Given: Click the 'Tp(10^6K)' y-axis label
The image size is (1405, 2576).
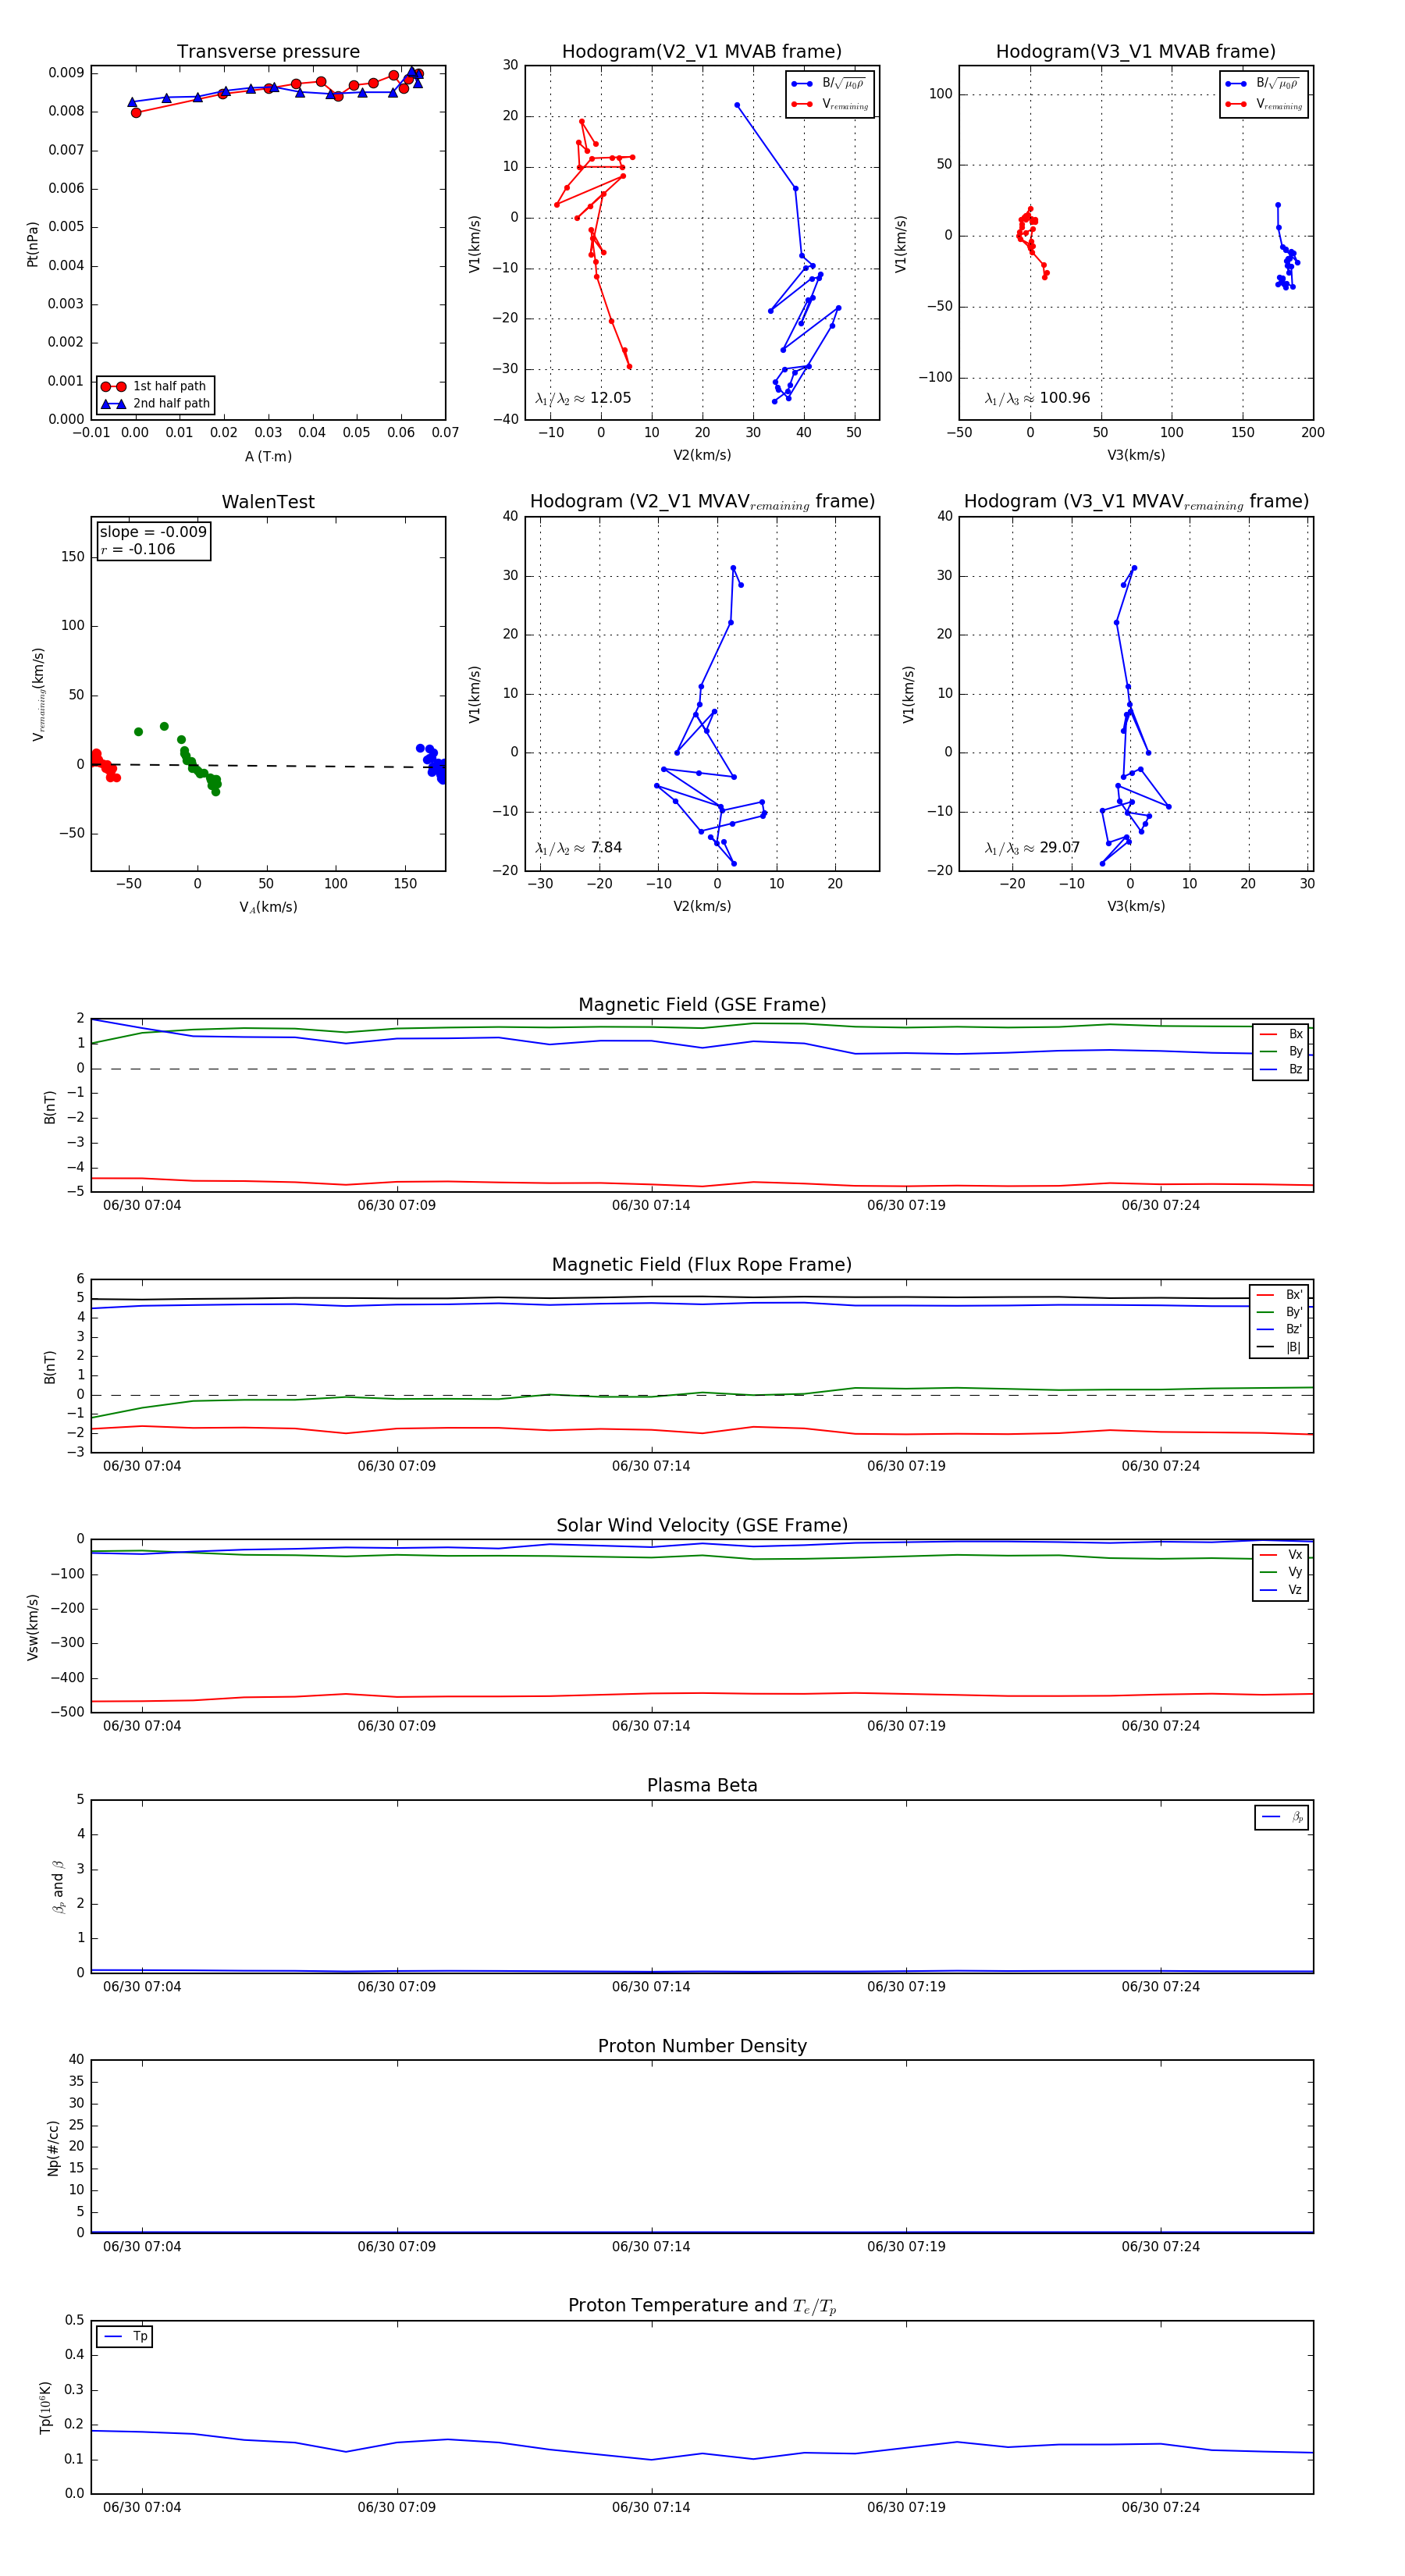Looking at the screenshot, I should (45, 2407).
